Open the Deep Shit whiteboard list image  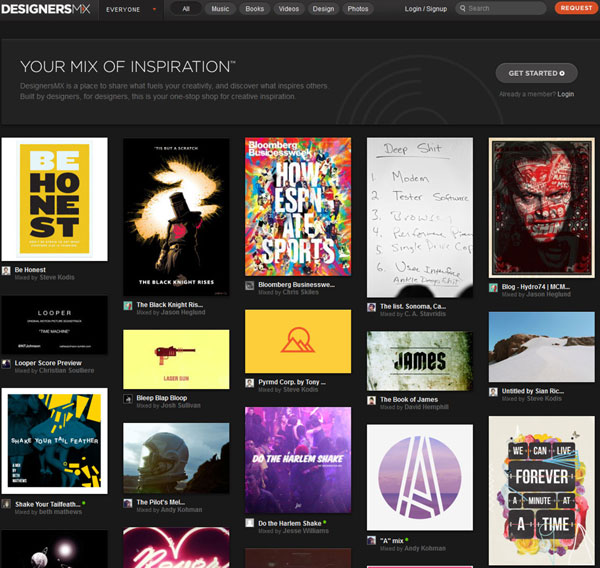[420, 217]
